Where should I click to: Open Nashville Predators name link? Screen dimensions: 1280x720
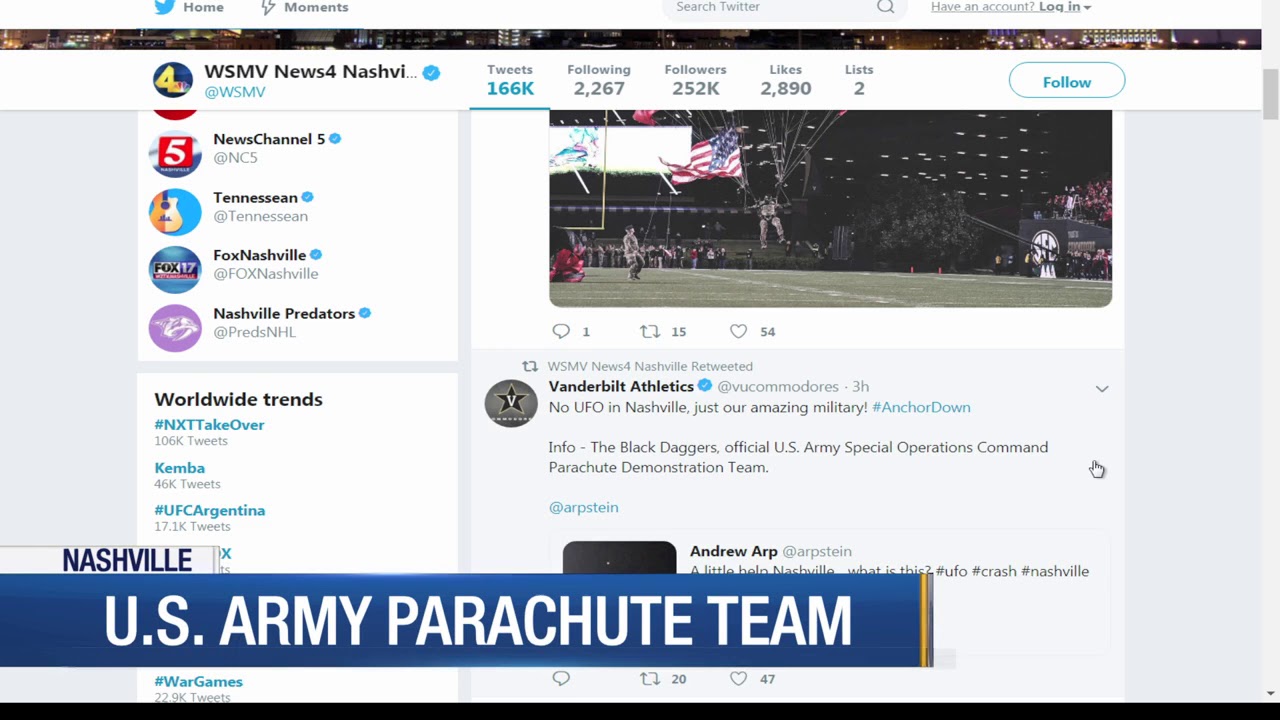tap(284, 313)
